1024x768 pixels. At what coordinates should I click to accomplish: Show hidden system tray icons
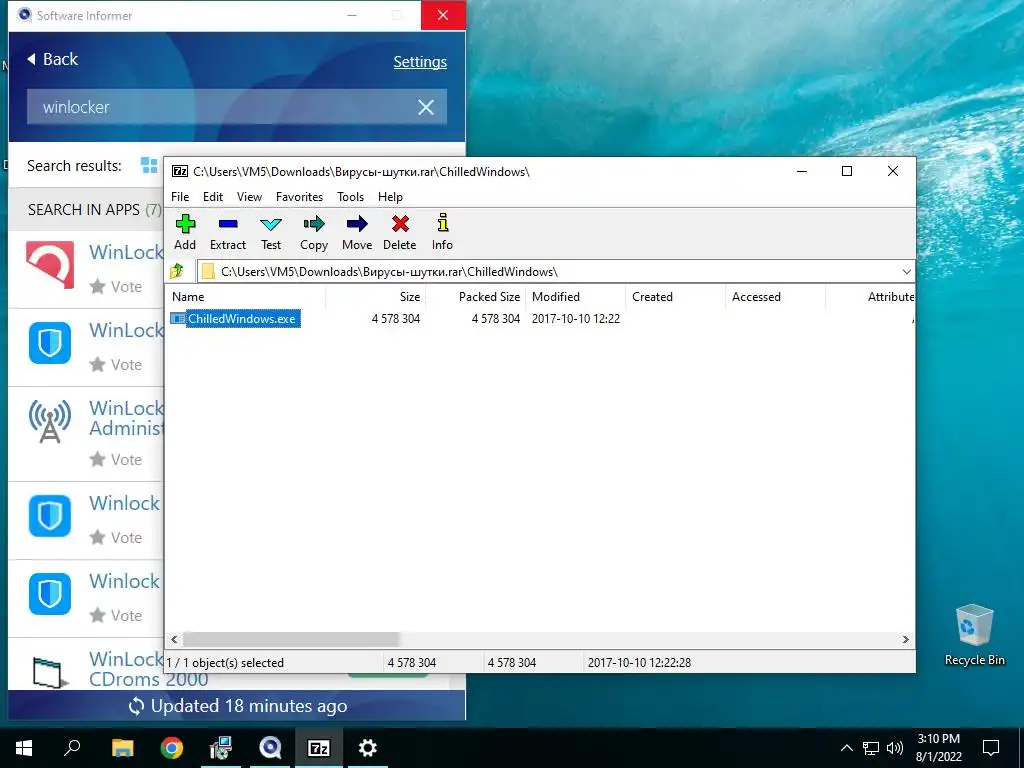(x=846, y=748)
